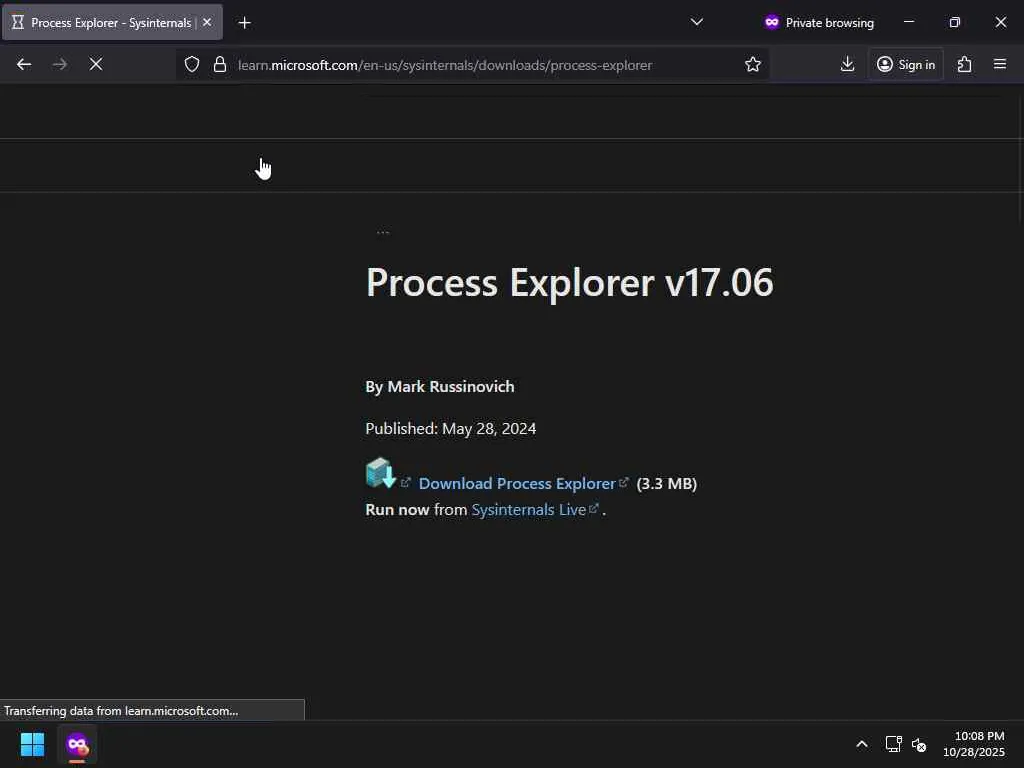Click the back navigation arrow

click(24, 64)
